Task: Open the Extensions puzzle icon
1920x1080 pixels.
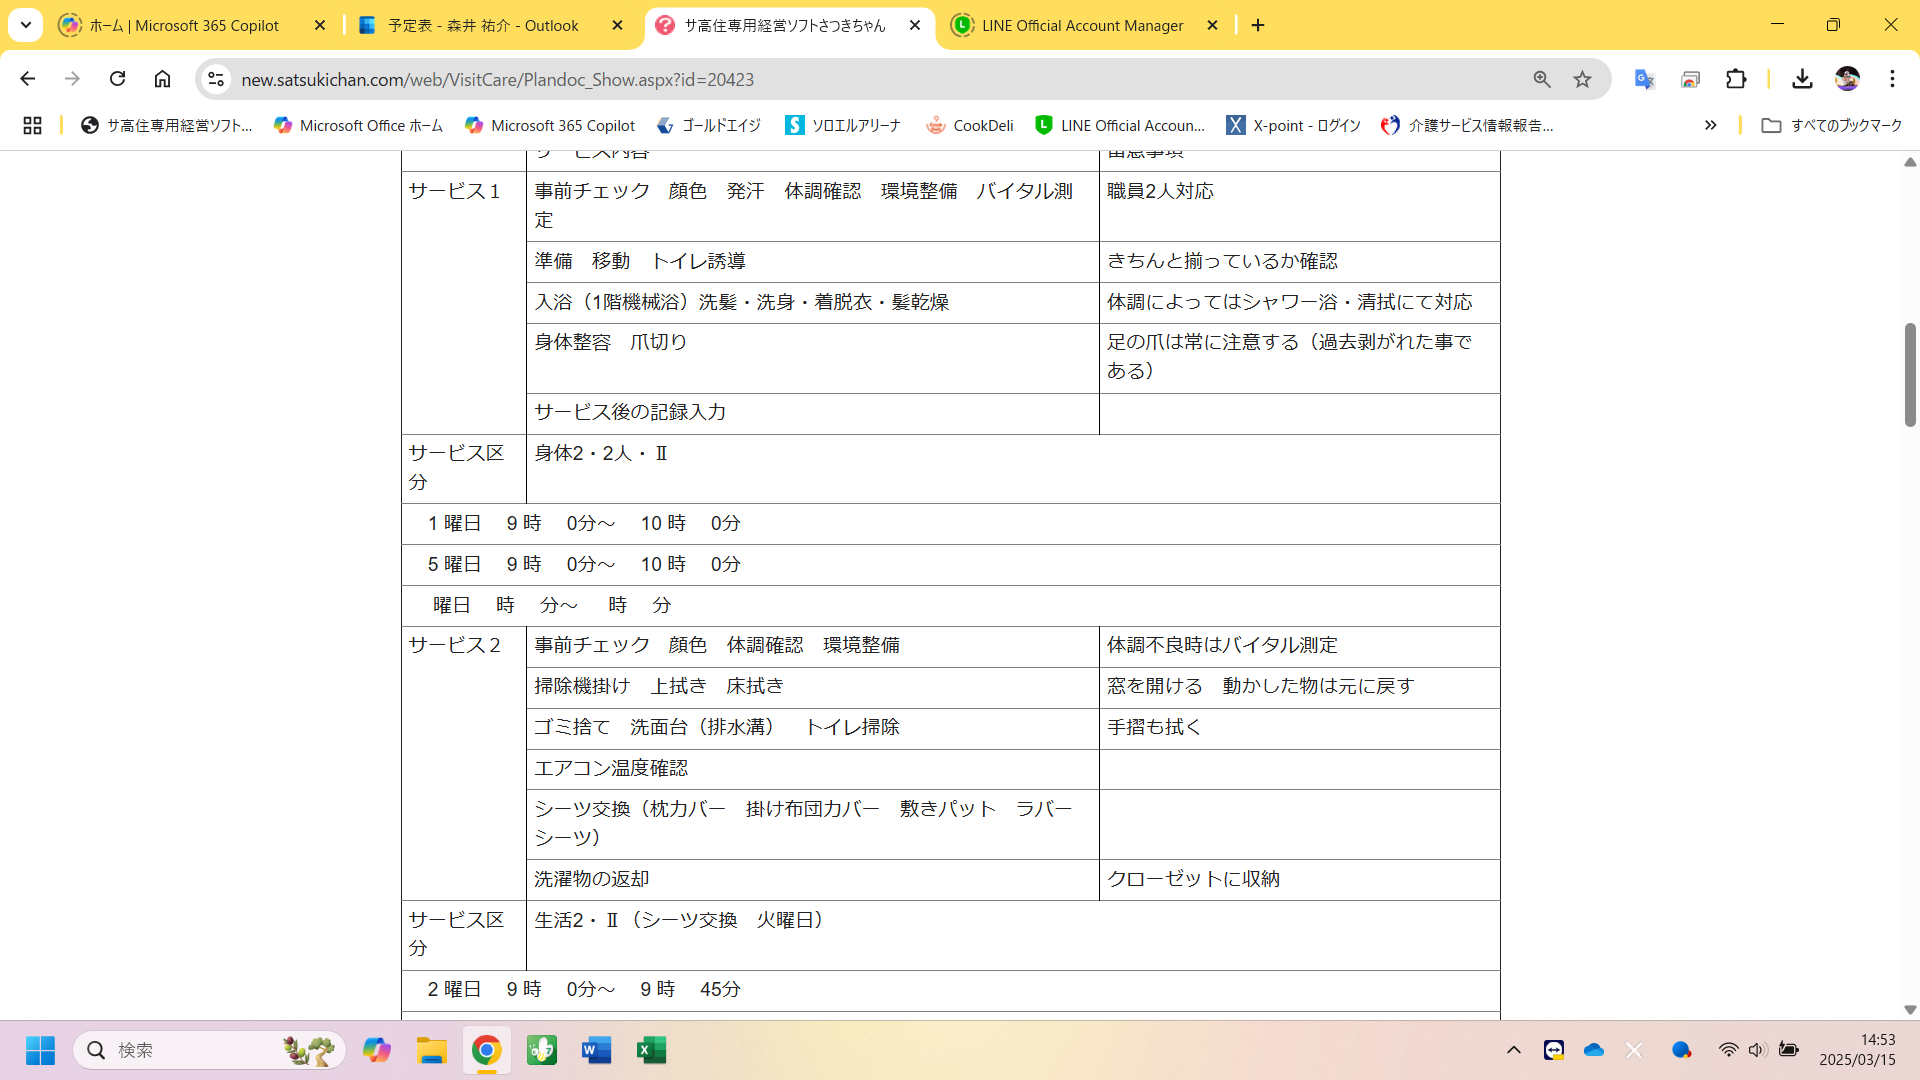Action: coord(1736,79)
